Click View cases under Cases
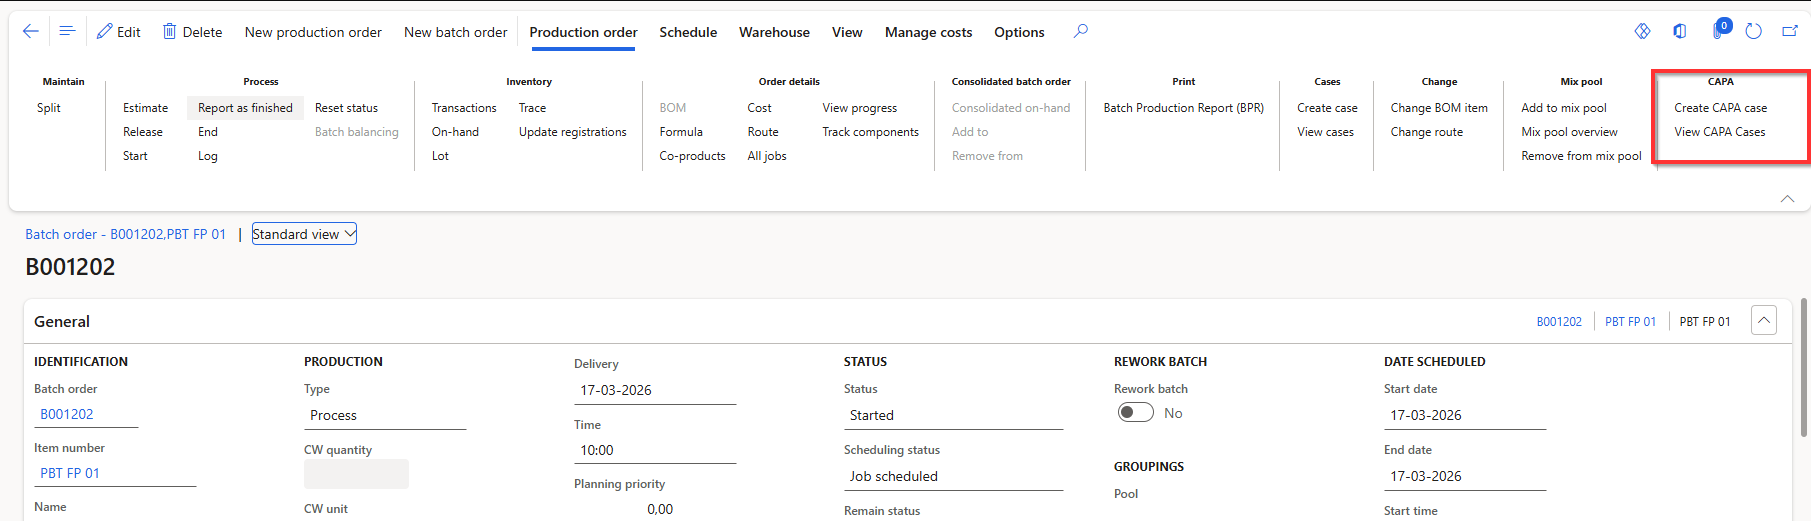The width and height of the screenshot is (1811, 521). (x=1325, y=132)
